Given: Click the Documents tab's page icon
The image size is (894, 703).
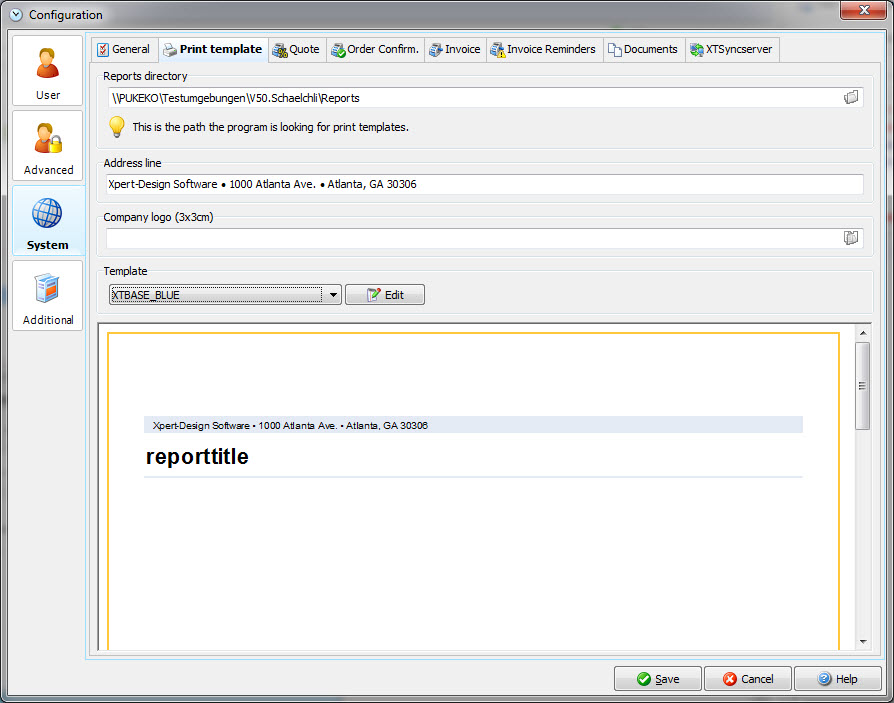Looking at the screenshot, I should (x=611, y=48).
